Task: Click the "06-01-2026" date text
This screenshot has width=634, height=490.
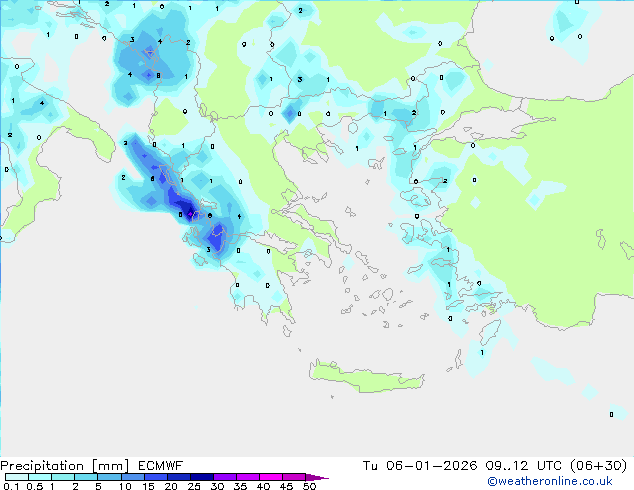Action: [431, 466]
